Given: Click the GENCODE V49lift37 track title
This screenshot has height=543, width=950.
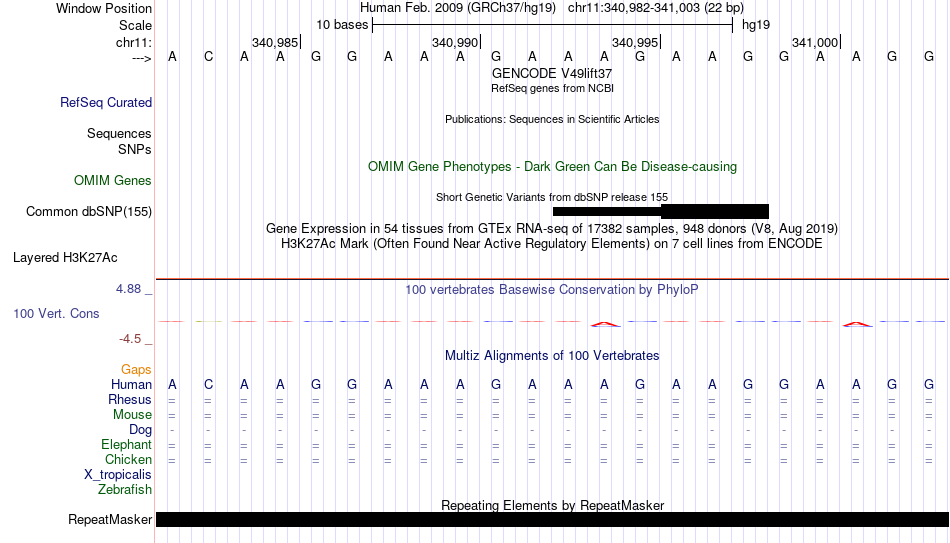Looking at the screenshot, I should tap(552, 73).
